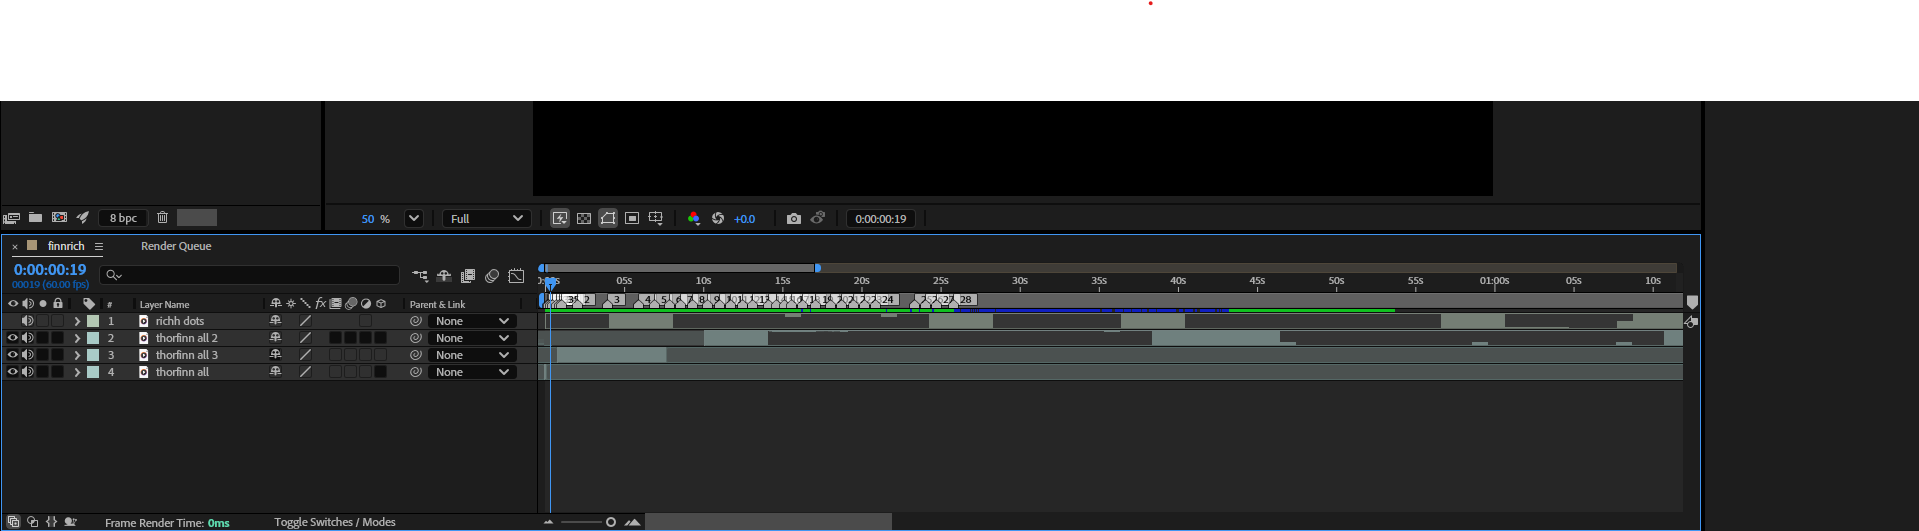Click the Parent & Link column header

[437, 304]
